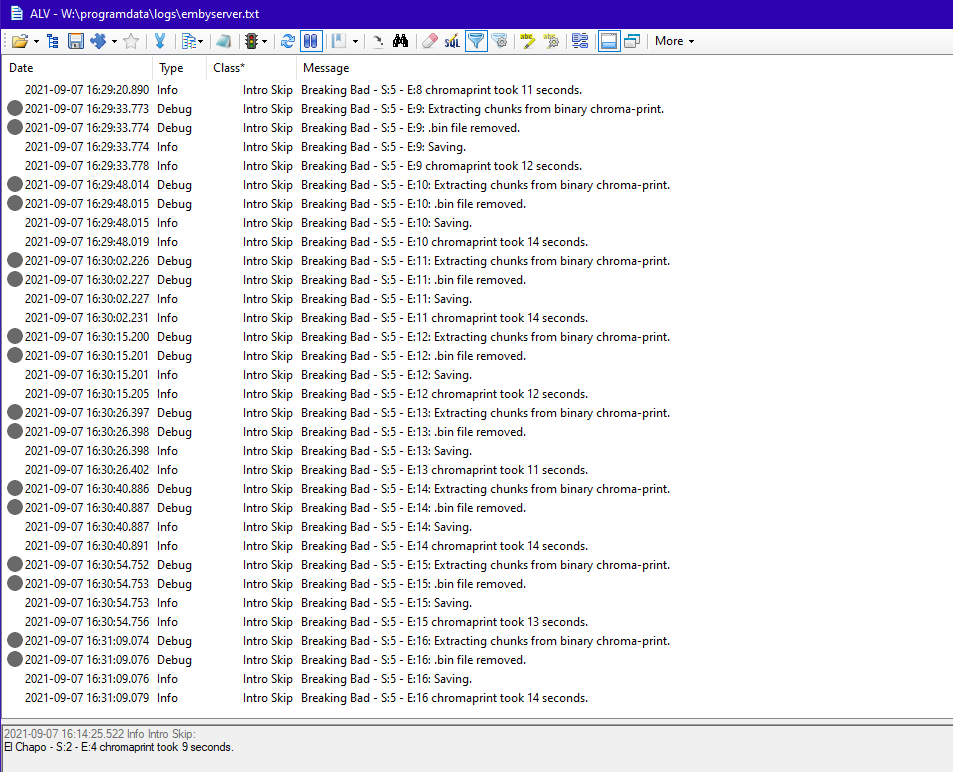Image resolution: width=953 pixels, height=772 pixels.
Task: Click the colored document lines icon
Action: 189,41
